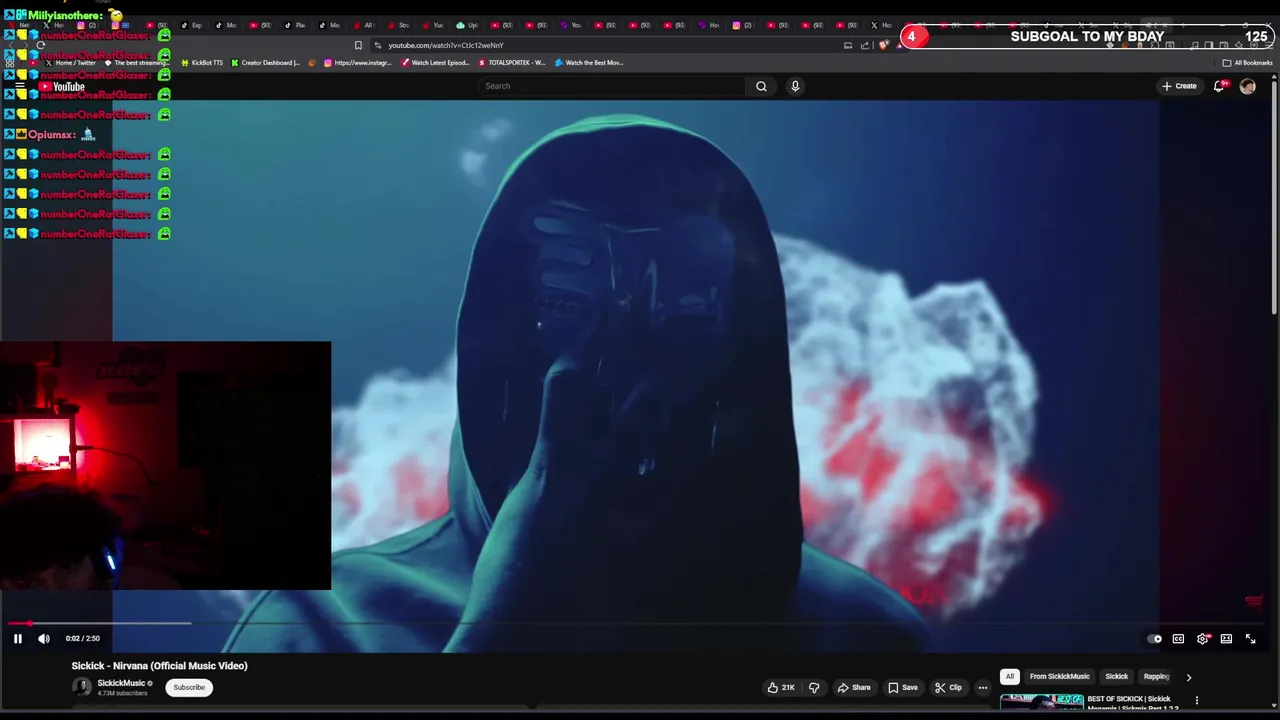
Task: Like the video with thumbs up 21K
Action: click(x=781, y=687)
